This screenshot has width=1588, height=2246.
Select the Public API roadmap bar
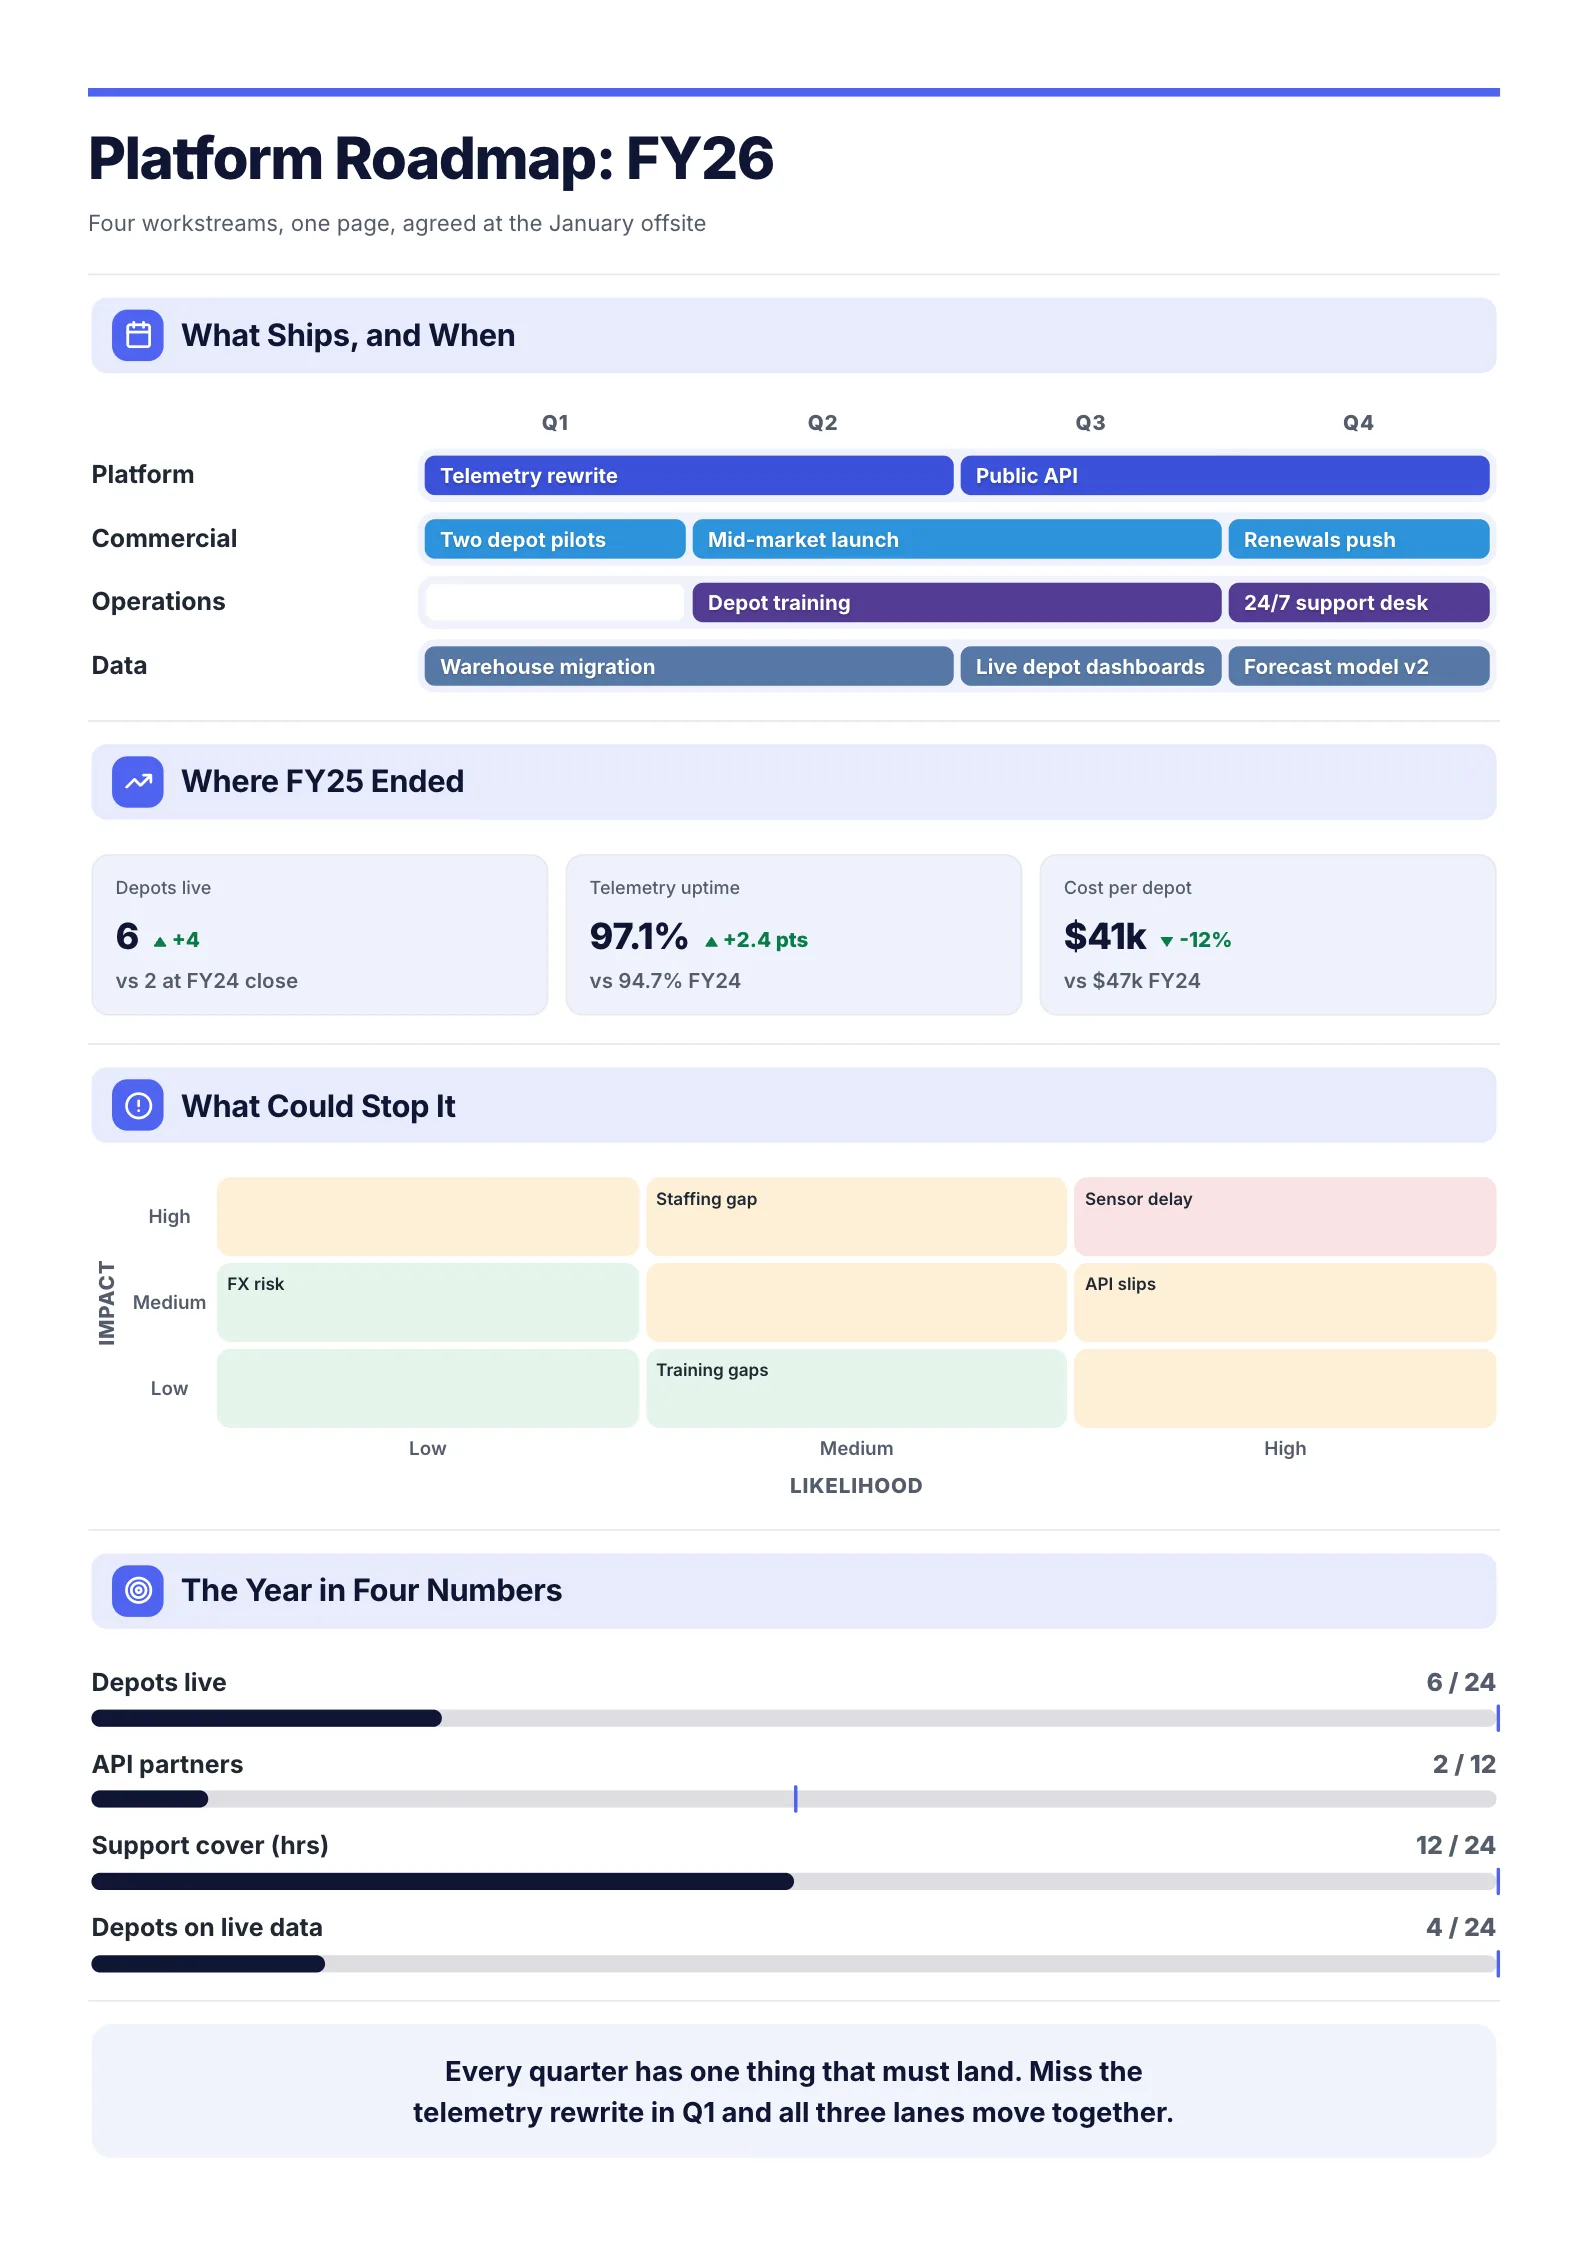point(1224,476)
